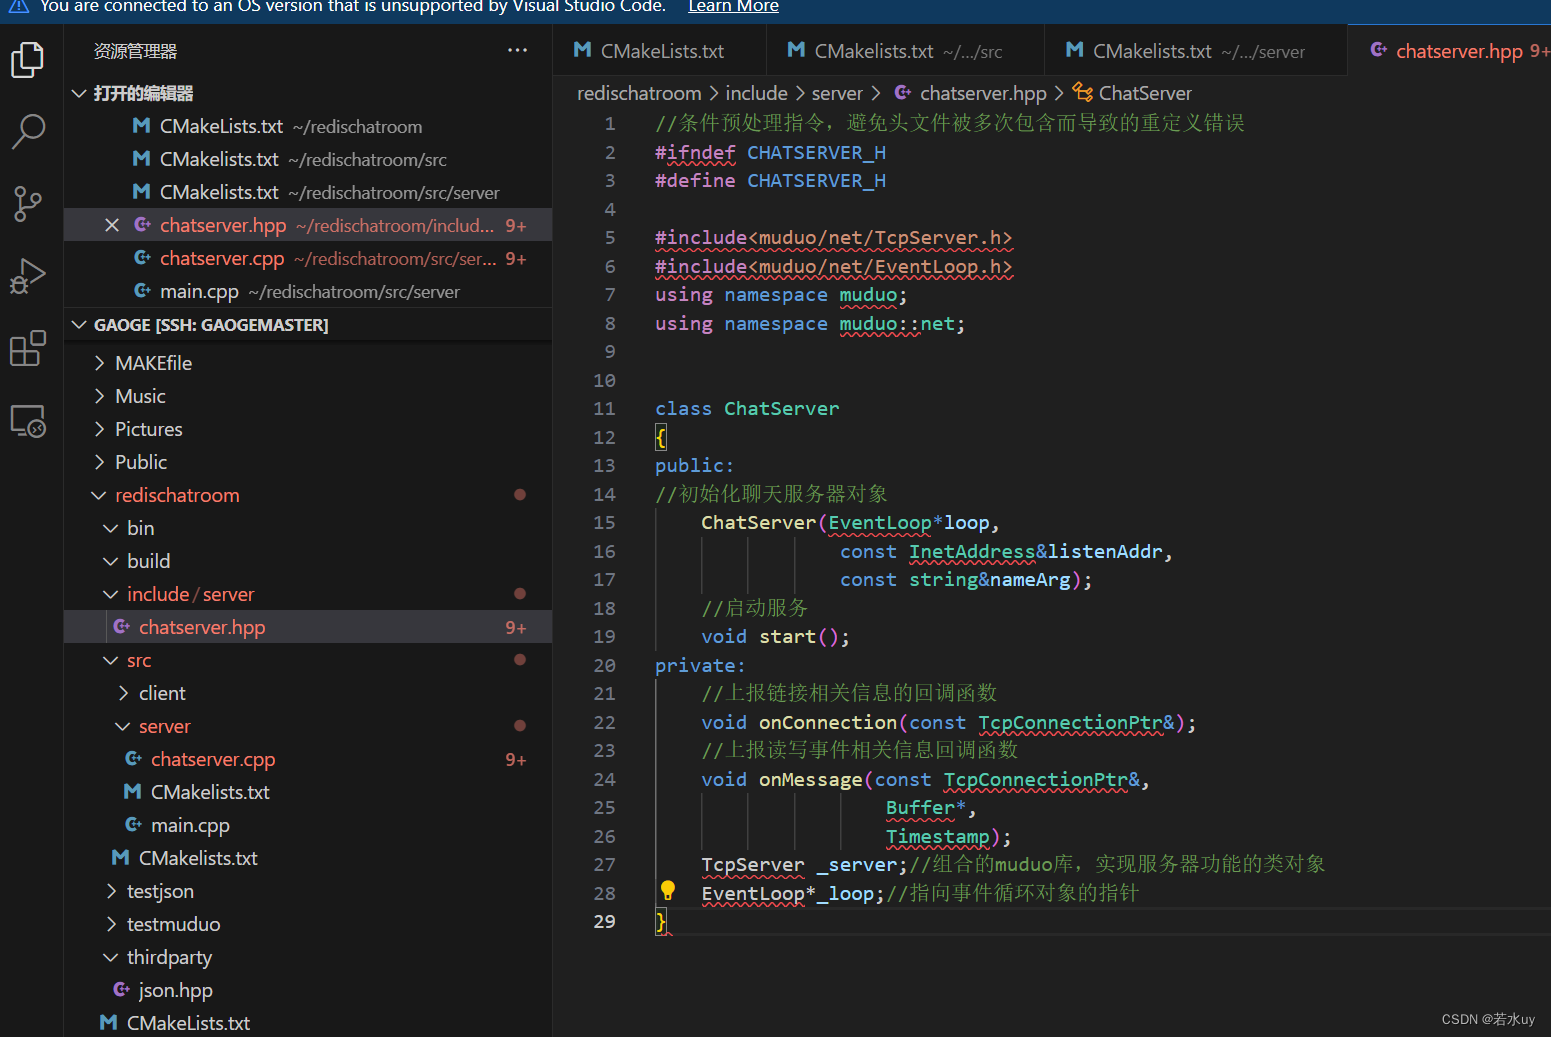Open the Remote Explorer view
1551x1037 pixels.
point(28,421)
